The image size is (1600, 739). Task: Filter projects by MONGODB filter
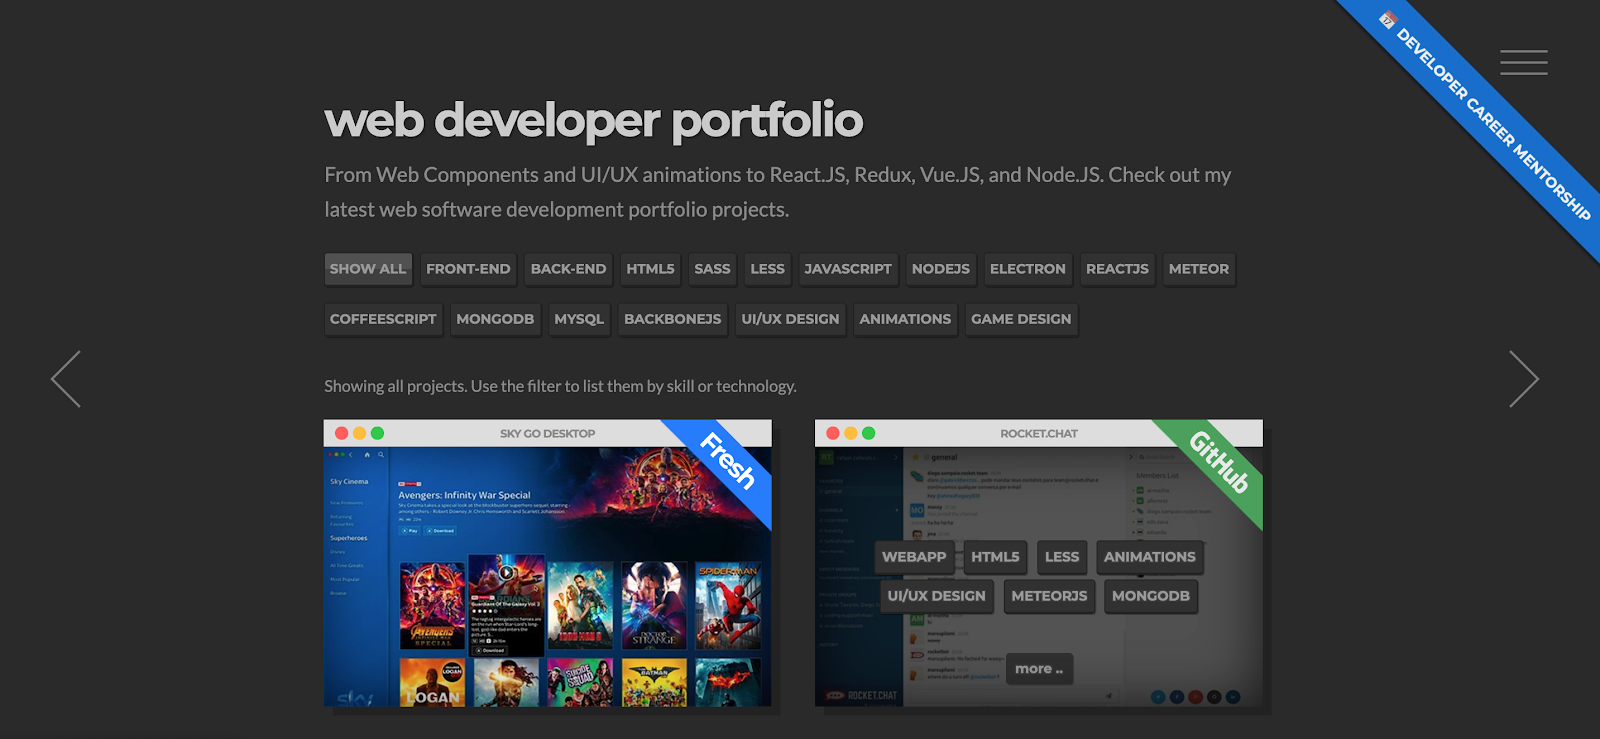(495, 319)
